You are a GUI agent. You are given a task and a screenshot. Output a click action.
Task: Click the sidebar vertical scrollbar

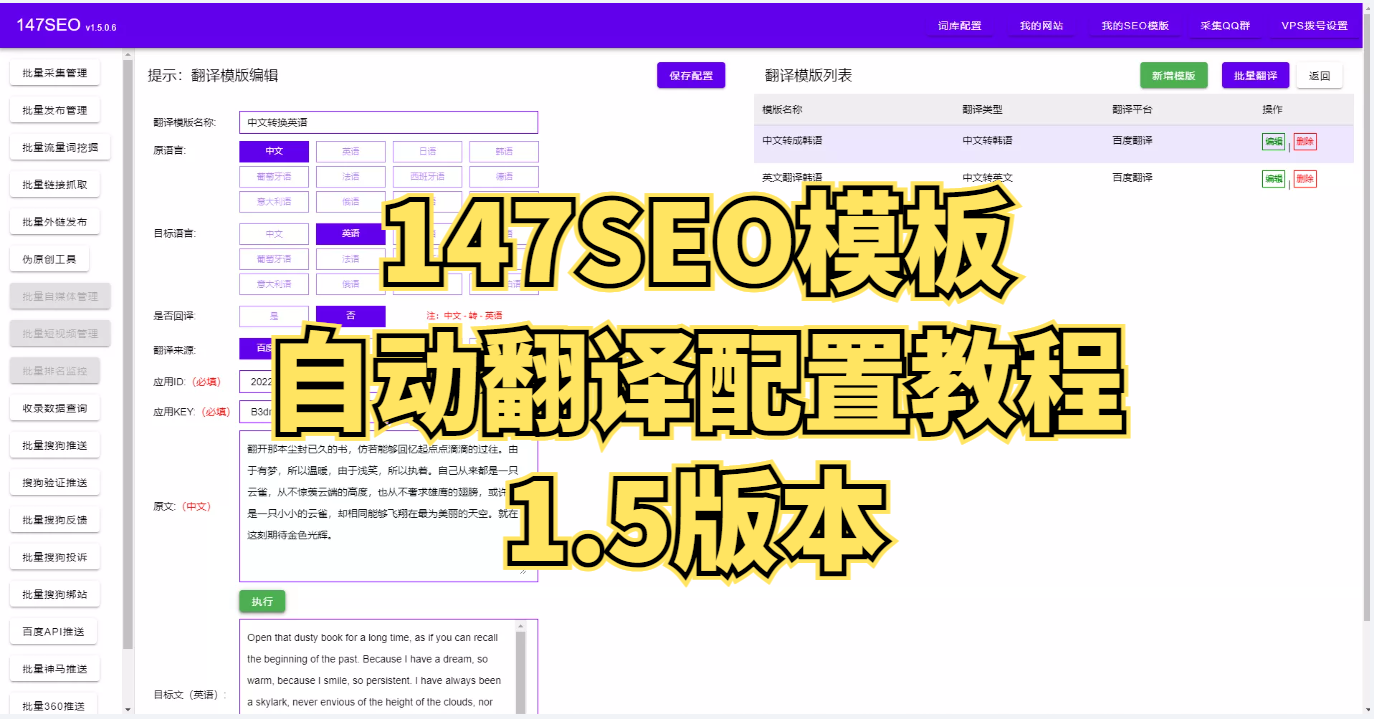tap(127, 355)
